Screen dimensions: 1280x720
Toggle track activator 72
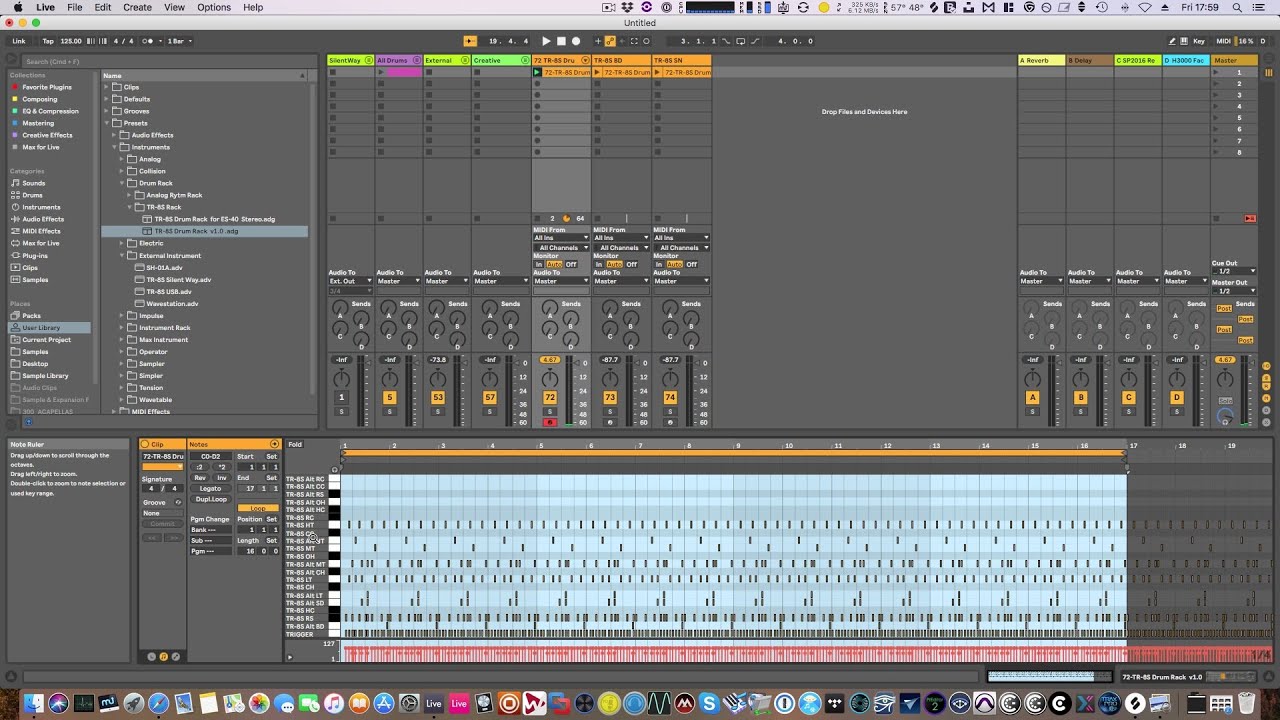click(550, 397)
